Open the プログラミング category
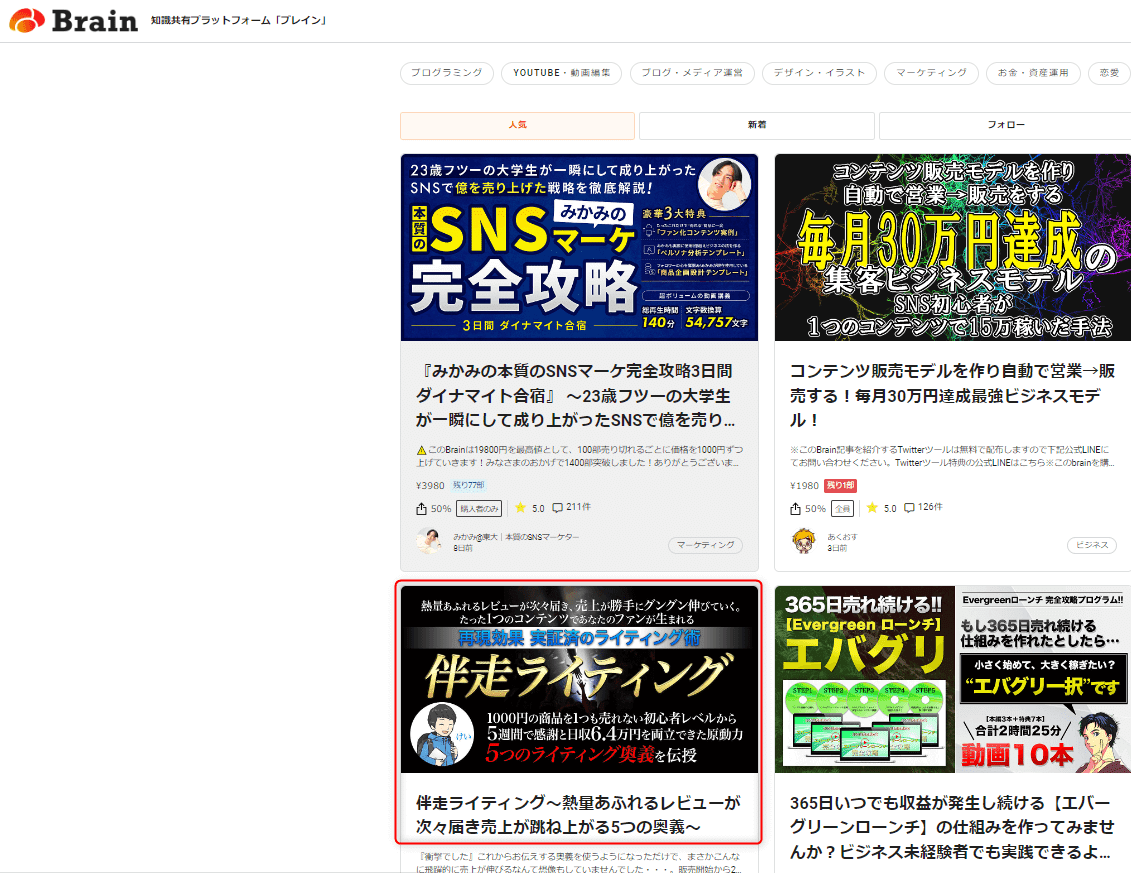Screen dimensions: 1131x873 [x=446, y=73]
